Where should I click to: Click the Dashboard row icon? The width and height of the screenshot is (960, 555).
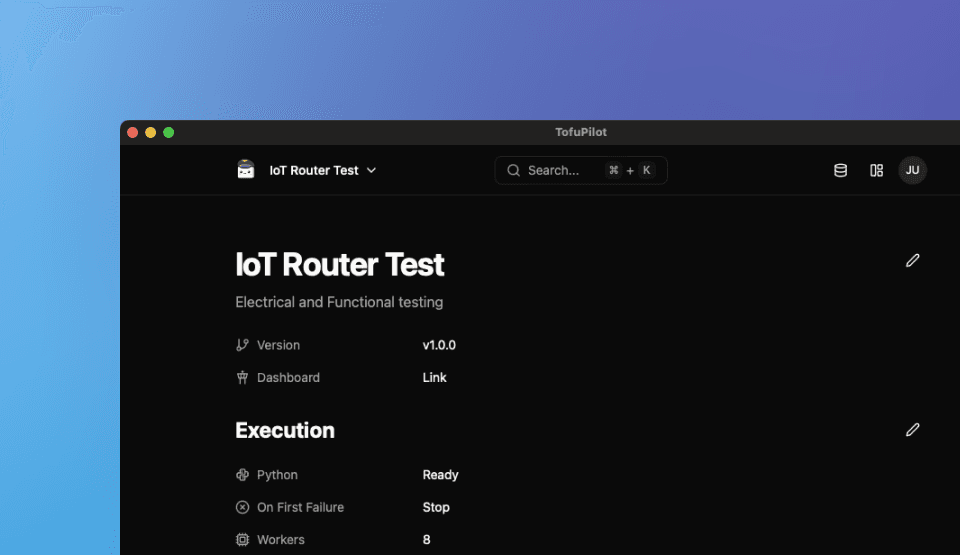[242, 378]
